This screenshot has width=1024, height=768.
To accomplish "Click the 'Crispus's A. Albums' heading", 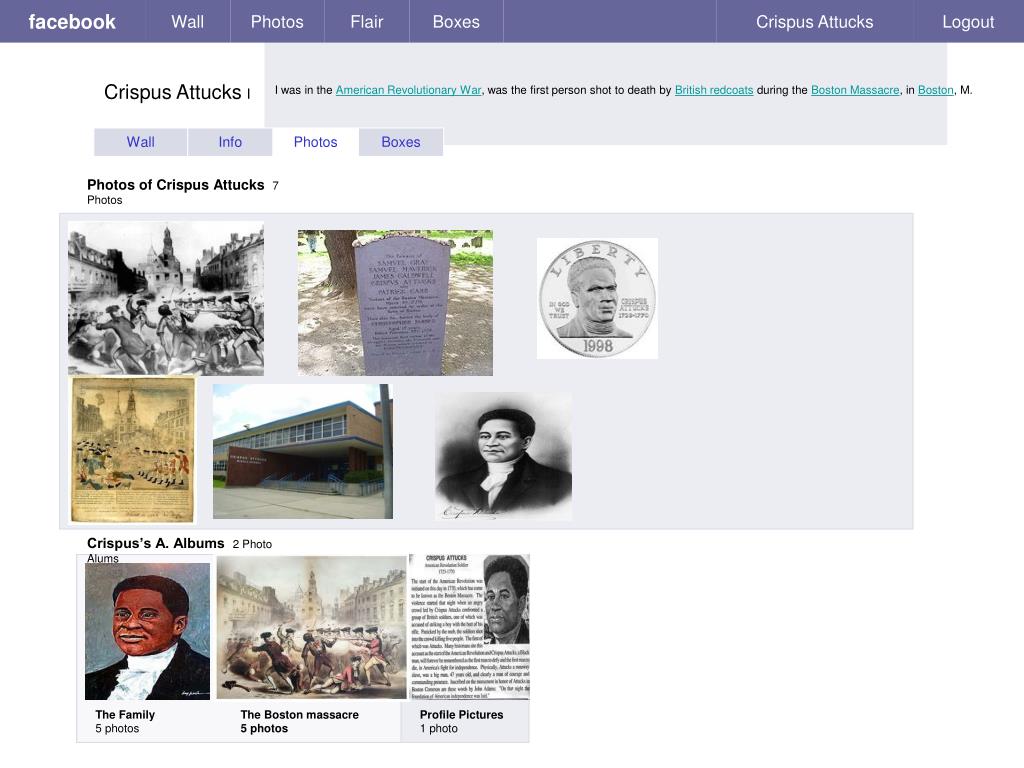I will [x=155, y=543].
